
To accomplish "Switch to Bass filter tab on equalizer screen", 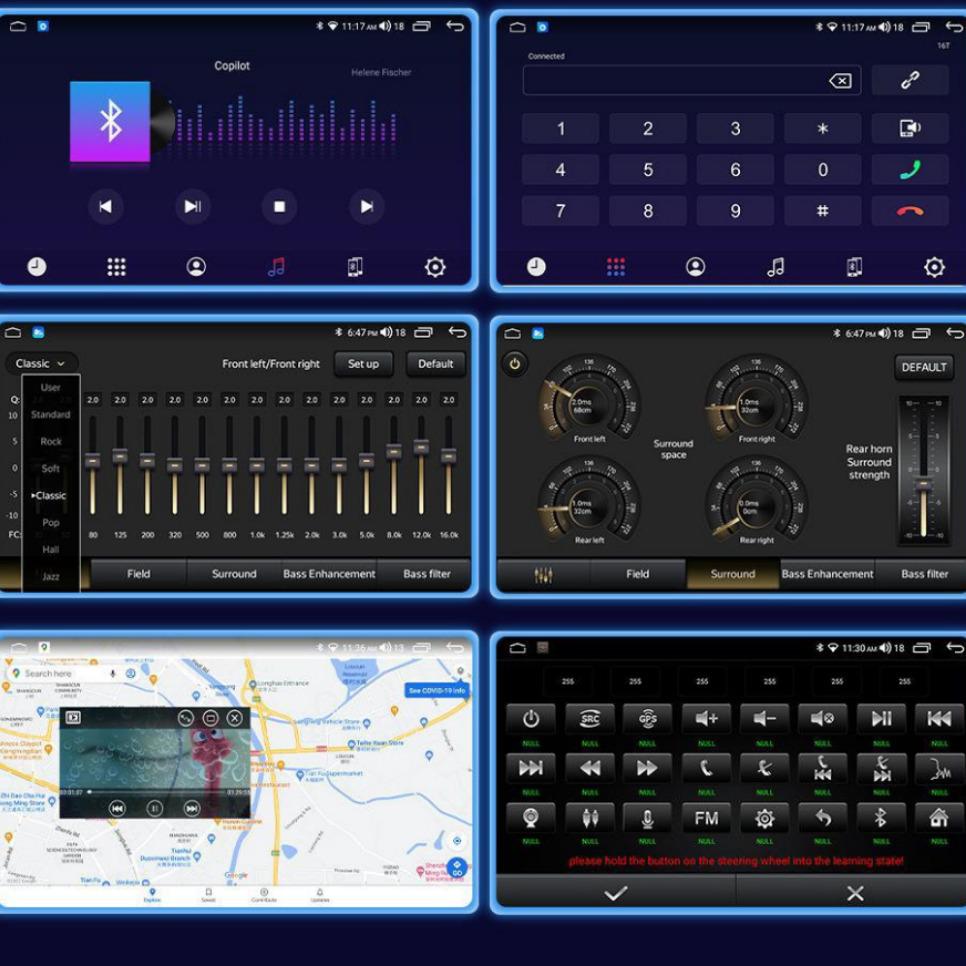I will (x=427, y=574).
